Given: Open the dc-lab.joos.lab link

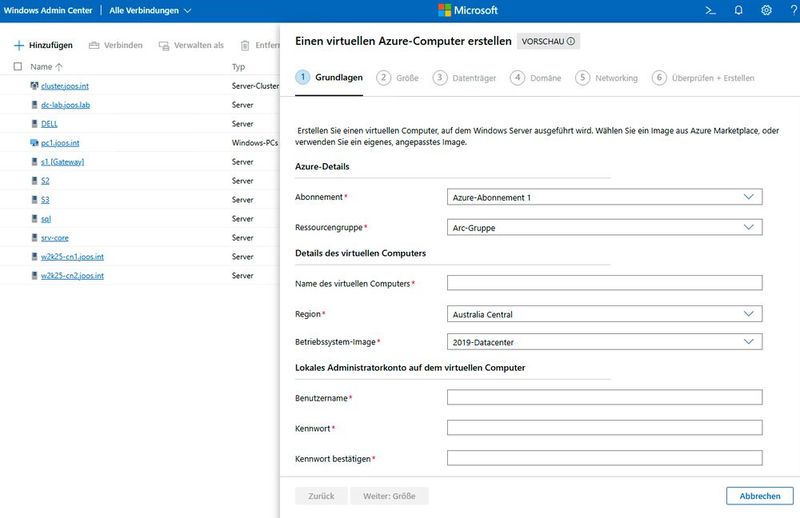Looking at the screenshot, I should (65, 105).
